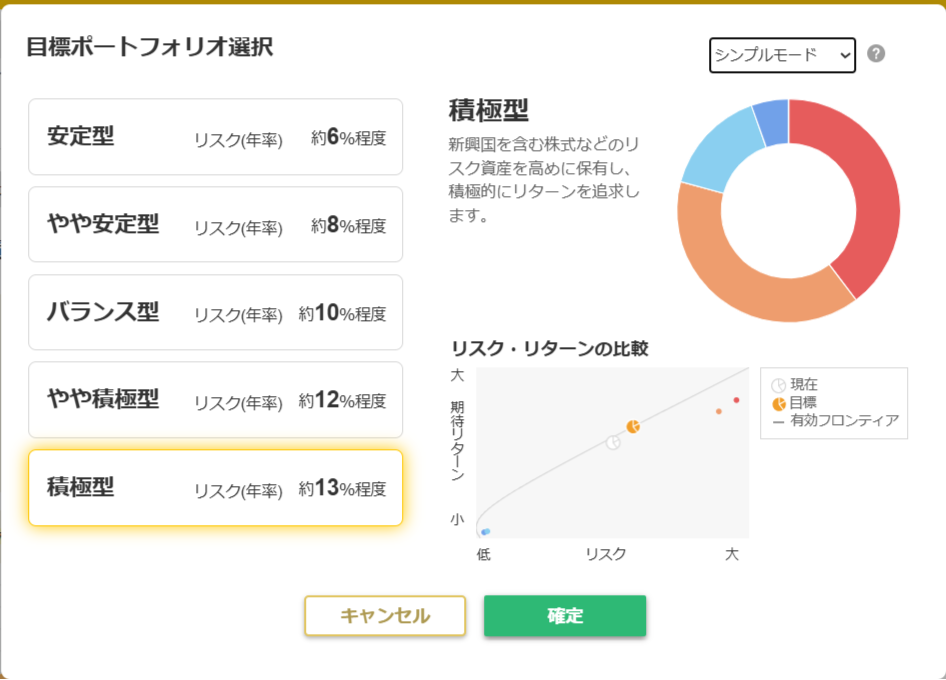This screenshot has width=946, height=680.
Task: Click the help question mark icon
Action: [876, 54]
